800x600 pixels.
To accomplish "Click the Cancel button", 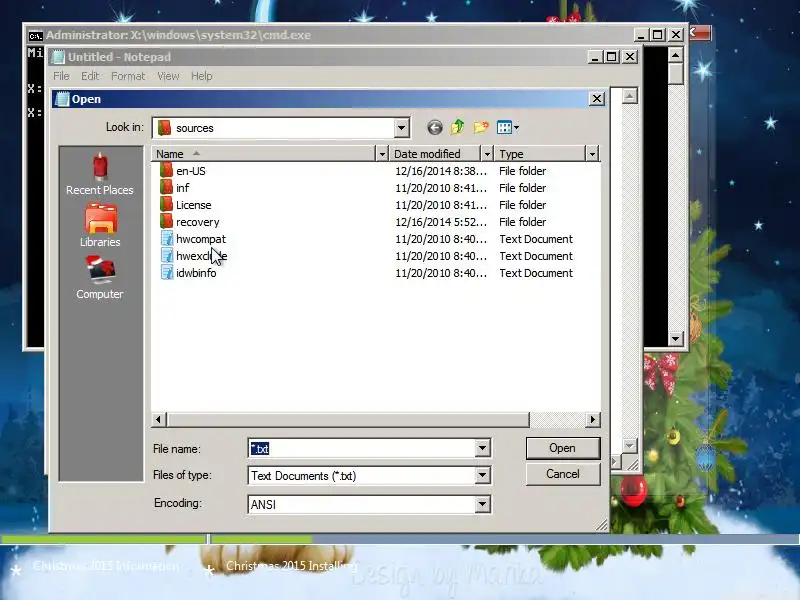I will [x=563, y=474].
